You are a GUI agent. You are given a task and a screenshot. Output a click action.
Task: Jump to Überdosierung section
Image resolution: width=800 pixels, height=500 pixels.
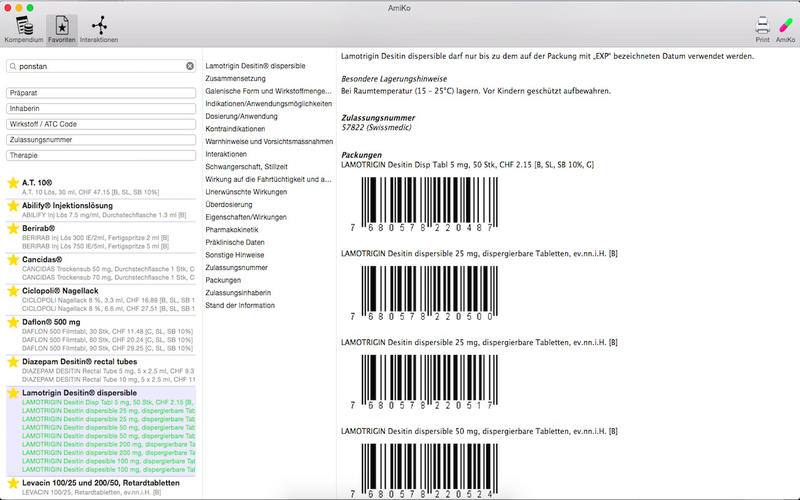[x=229, y=205]
